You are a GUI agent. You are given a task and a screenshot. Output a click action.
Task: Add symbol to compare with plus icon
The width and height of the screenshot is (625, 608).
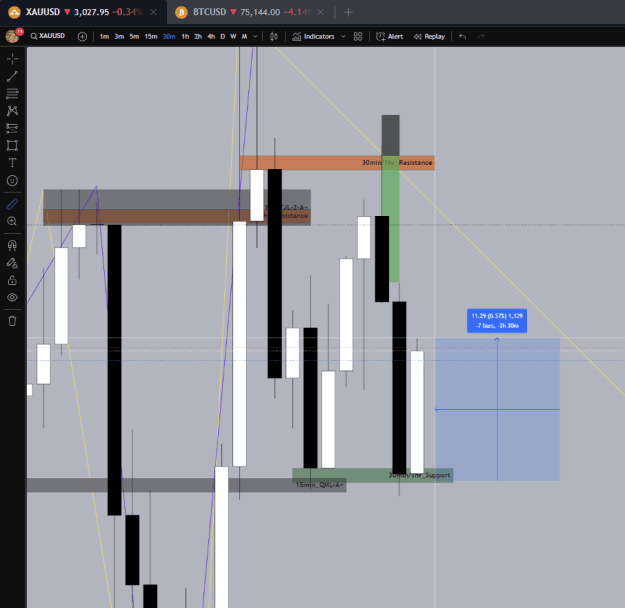[82, 37]
